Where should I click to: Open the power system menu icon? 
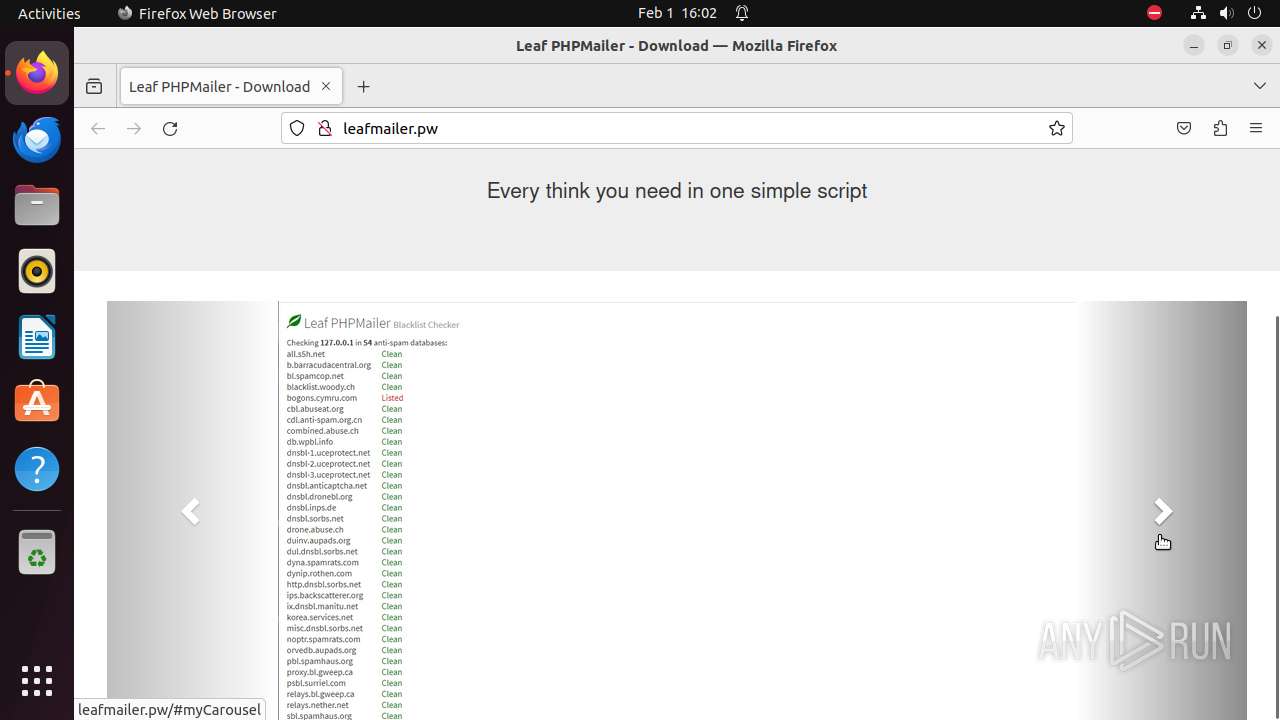tap(1254, 13)
